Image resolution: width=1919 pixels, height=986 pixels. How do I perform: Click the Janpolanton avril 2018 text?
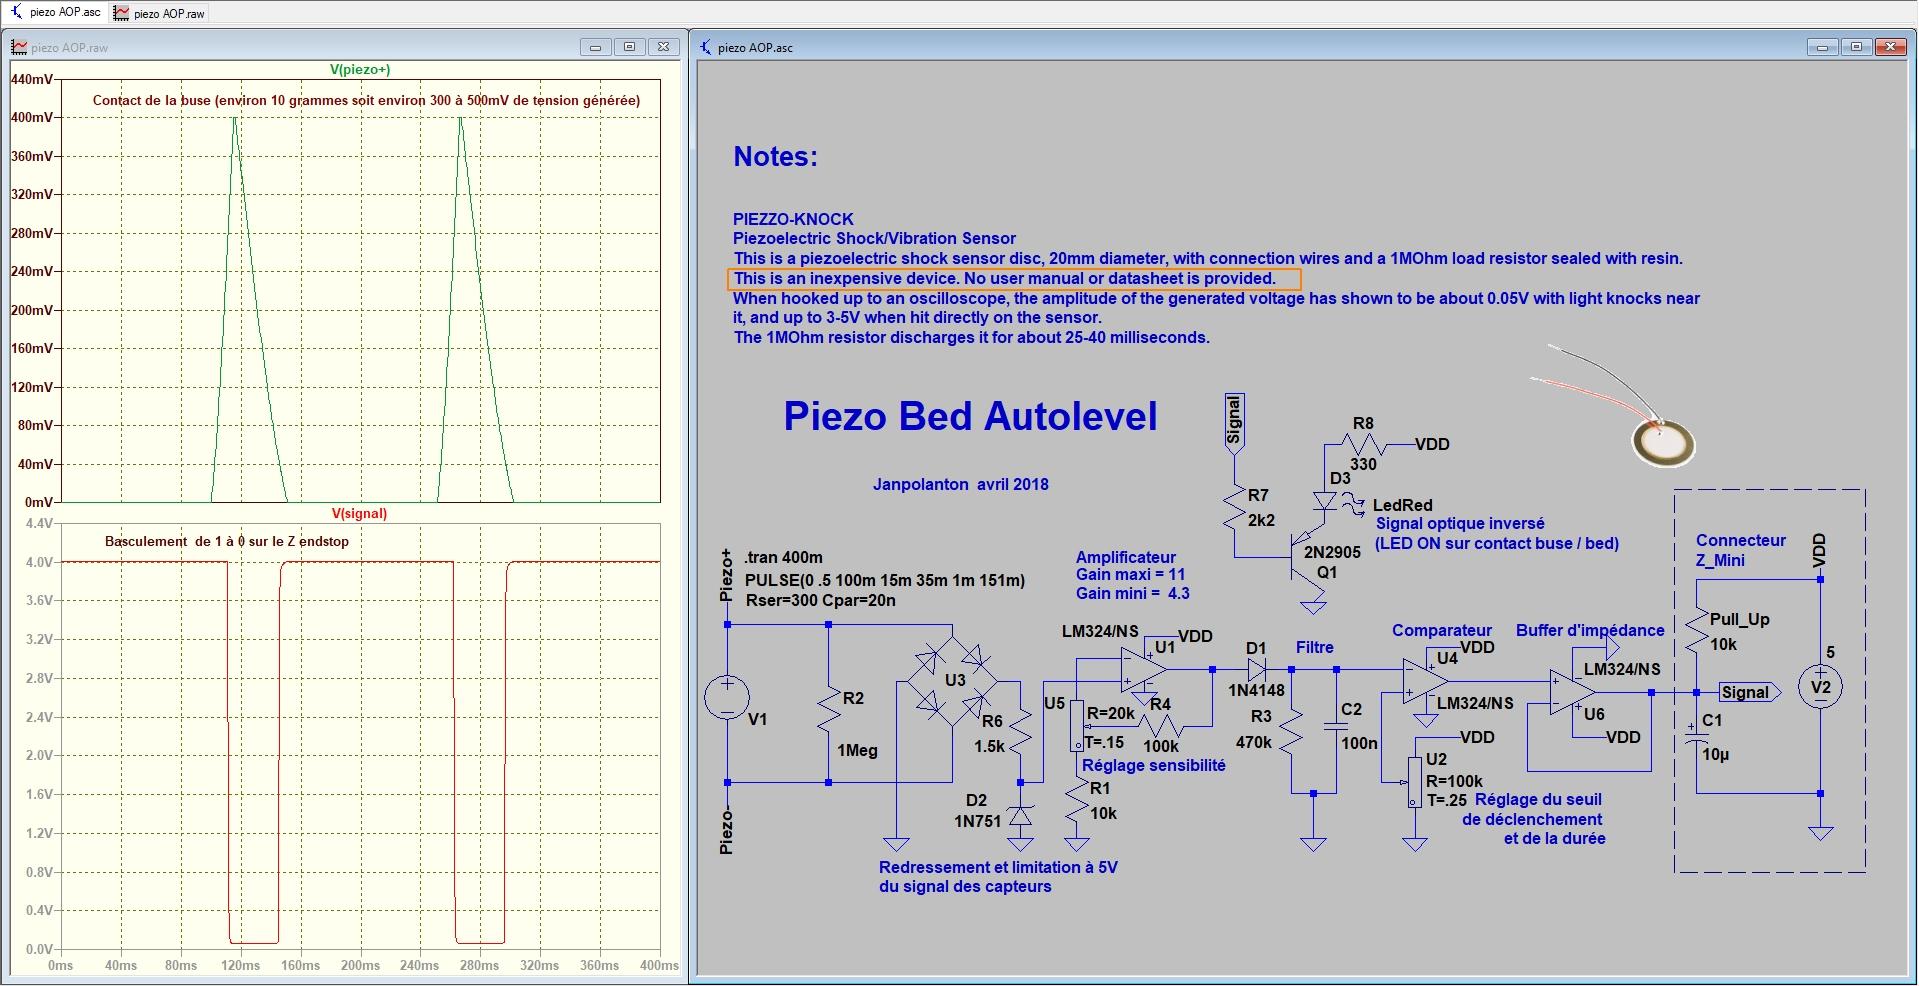pyautogui.click(x=960, y=484)
